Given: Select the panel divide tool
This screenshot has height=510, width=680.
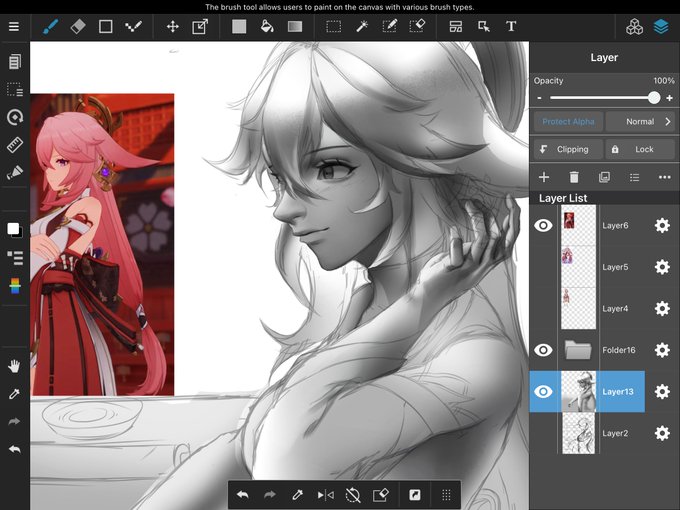Looking at the screenshot, I should 456,26.
